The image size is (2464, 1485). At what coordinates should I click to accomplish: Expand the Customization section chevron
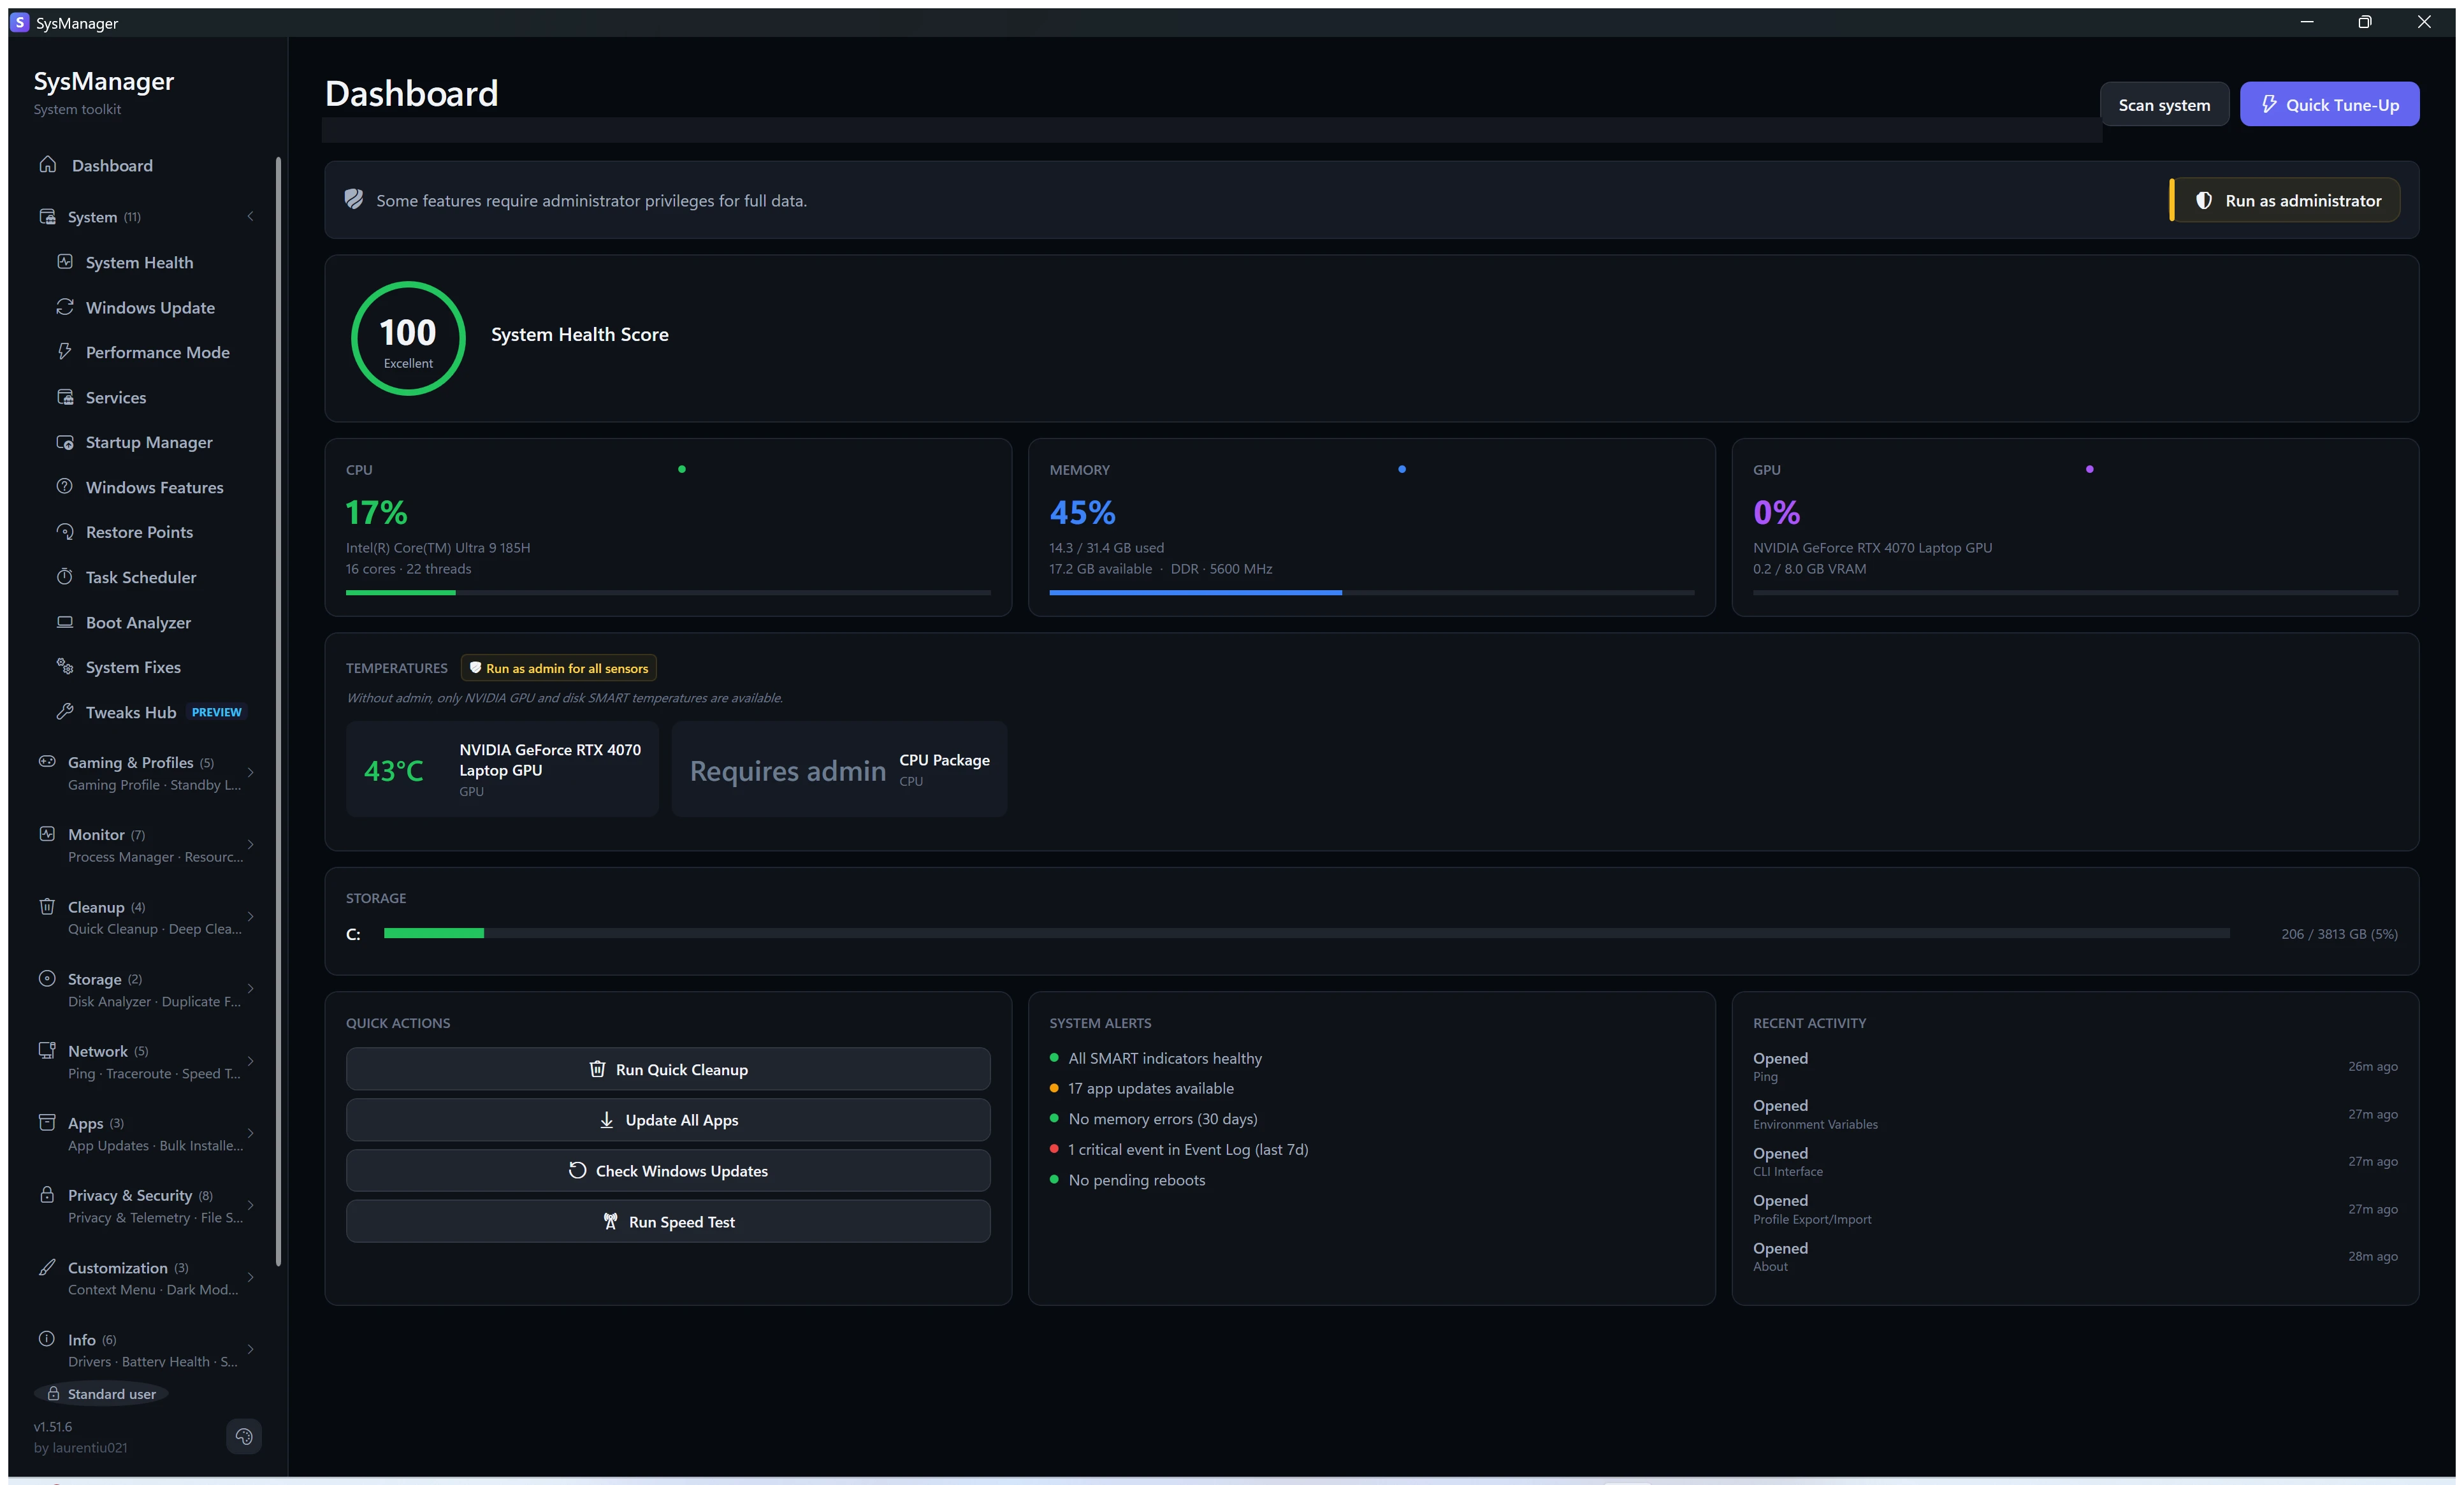pyautogui.click(x=250, y=1277)
